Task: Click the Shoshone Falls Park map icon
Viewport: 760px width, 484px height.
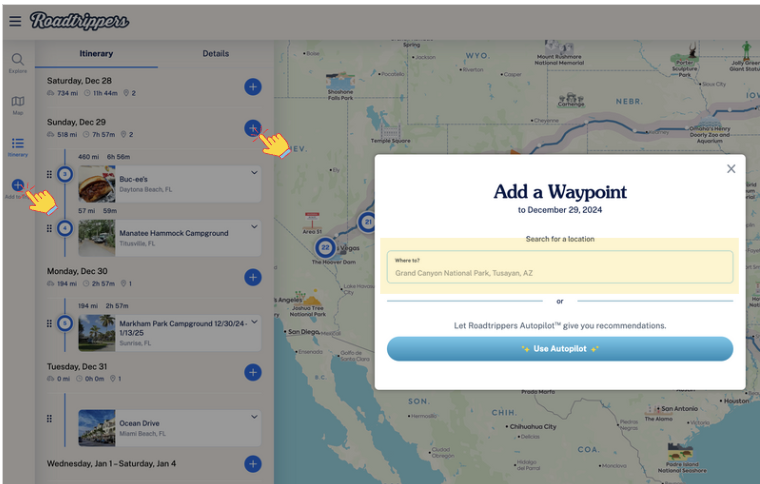Action: tap(340, 81)
